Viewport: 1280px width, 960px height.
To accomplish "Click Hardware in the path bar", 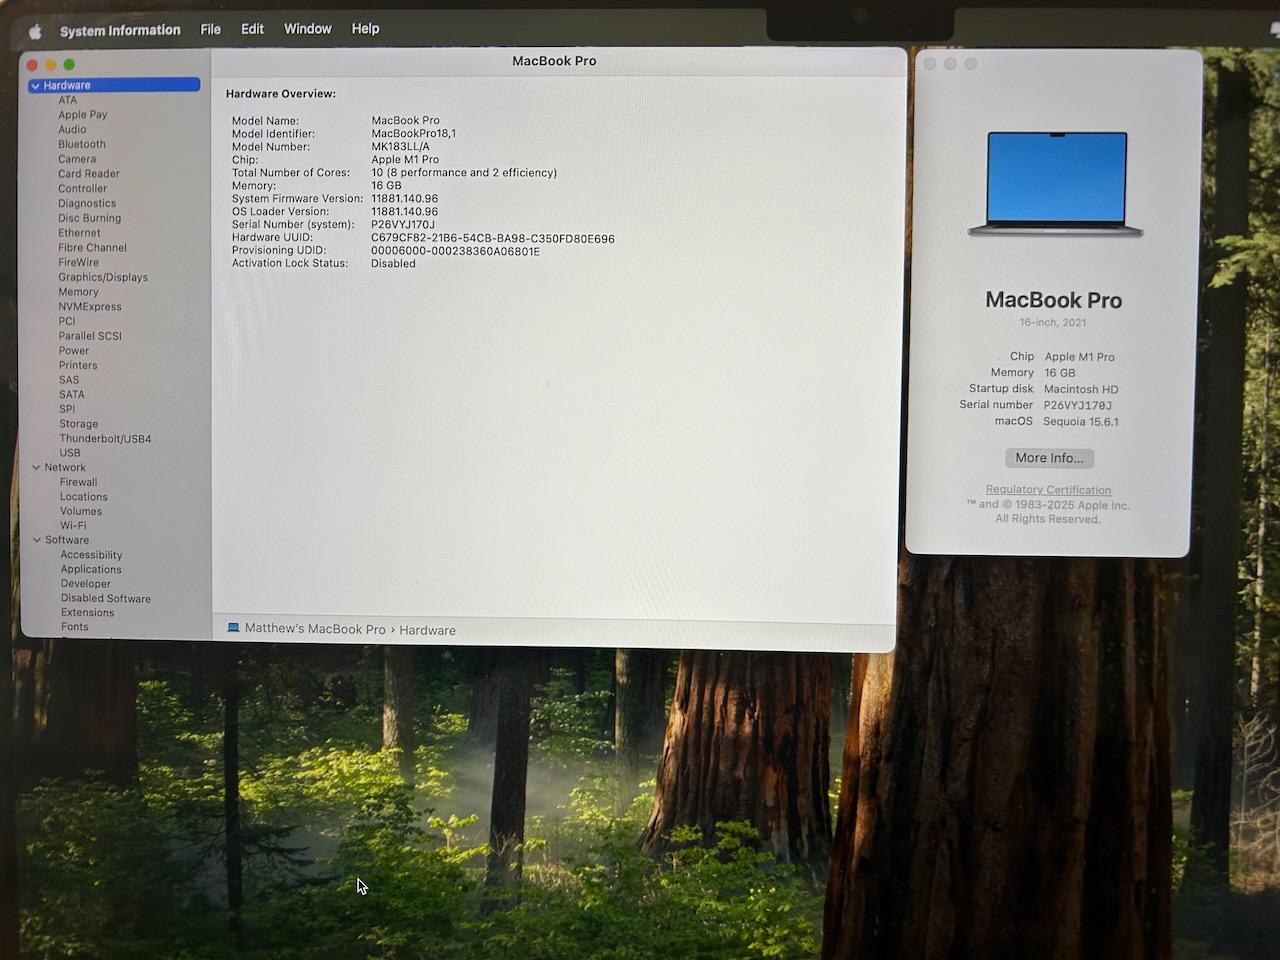I will 428,630.
